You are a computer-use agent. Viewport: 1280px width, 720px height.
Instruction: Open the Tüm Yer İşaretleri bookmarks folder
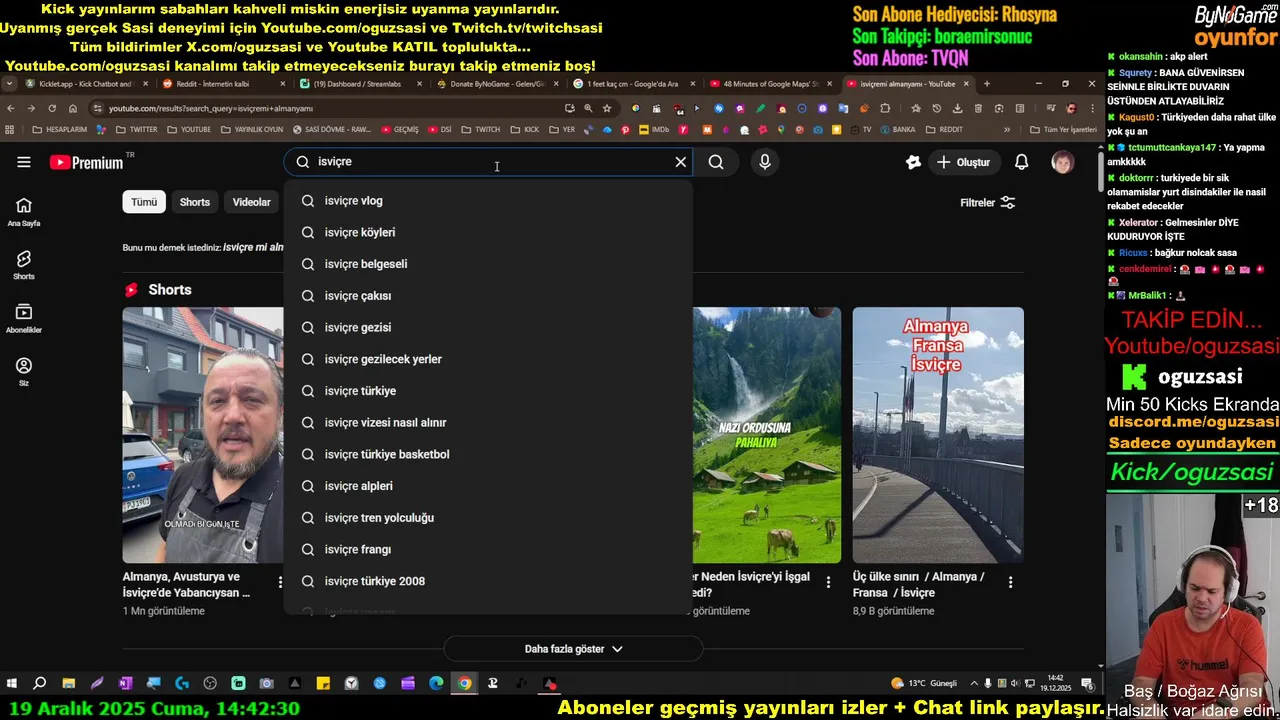pyautogui.click(x=1063, y=129)
